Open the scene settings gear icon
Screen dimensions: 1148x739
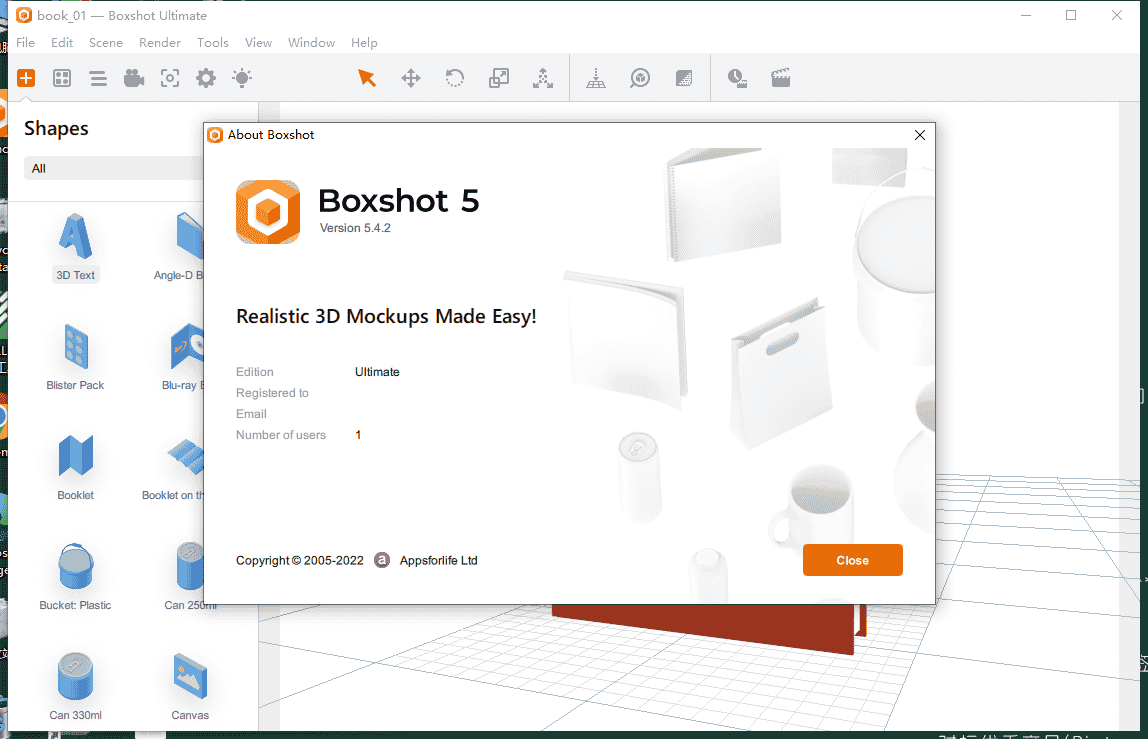click(x=206, y=78)
